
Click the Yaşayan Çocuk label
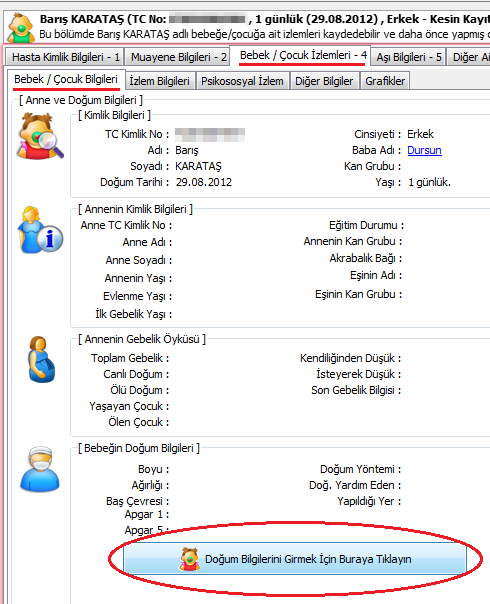[x=129, y=406]
